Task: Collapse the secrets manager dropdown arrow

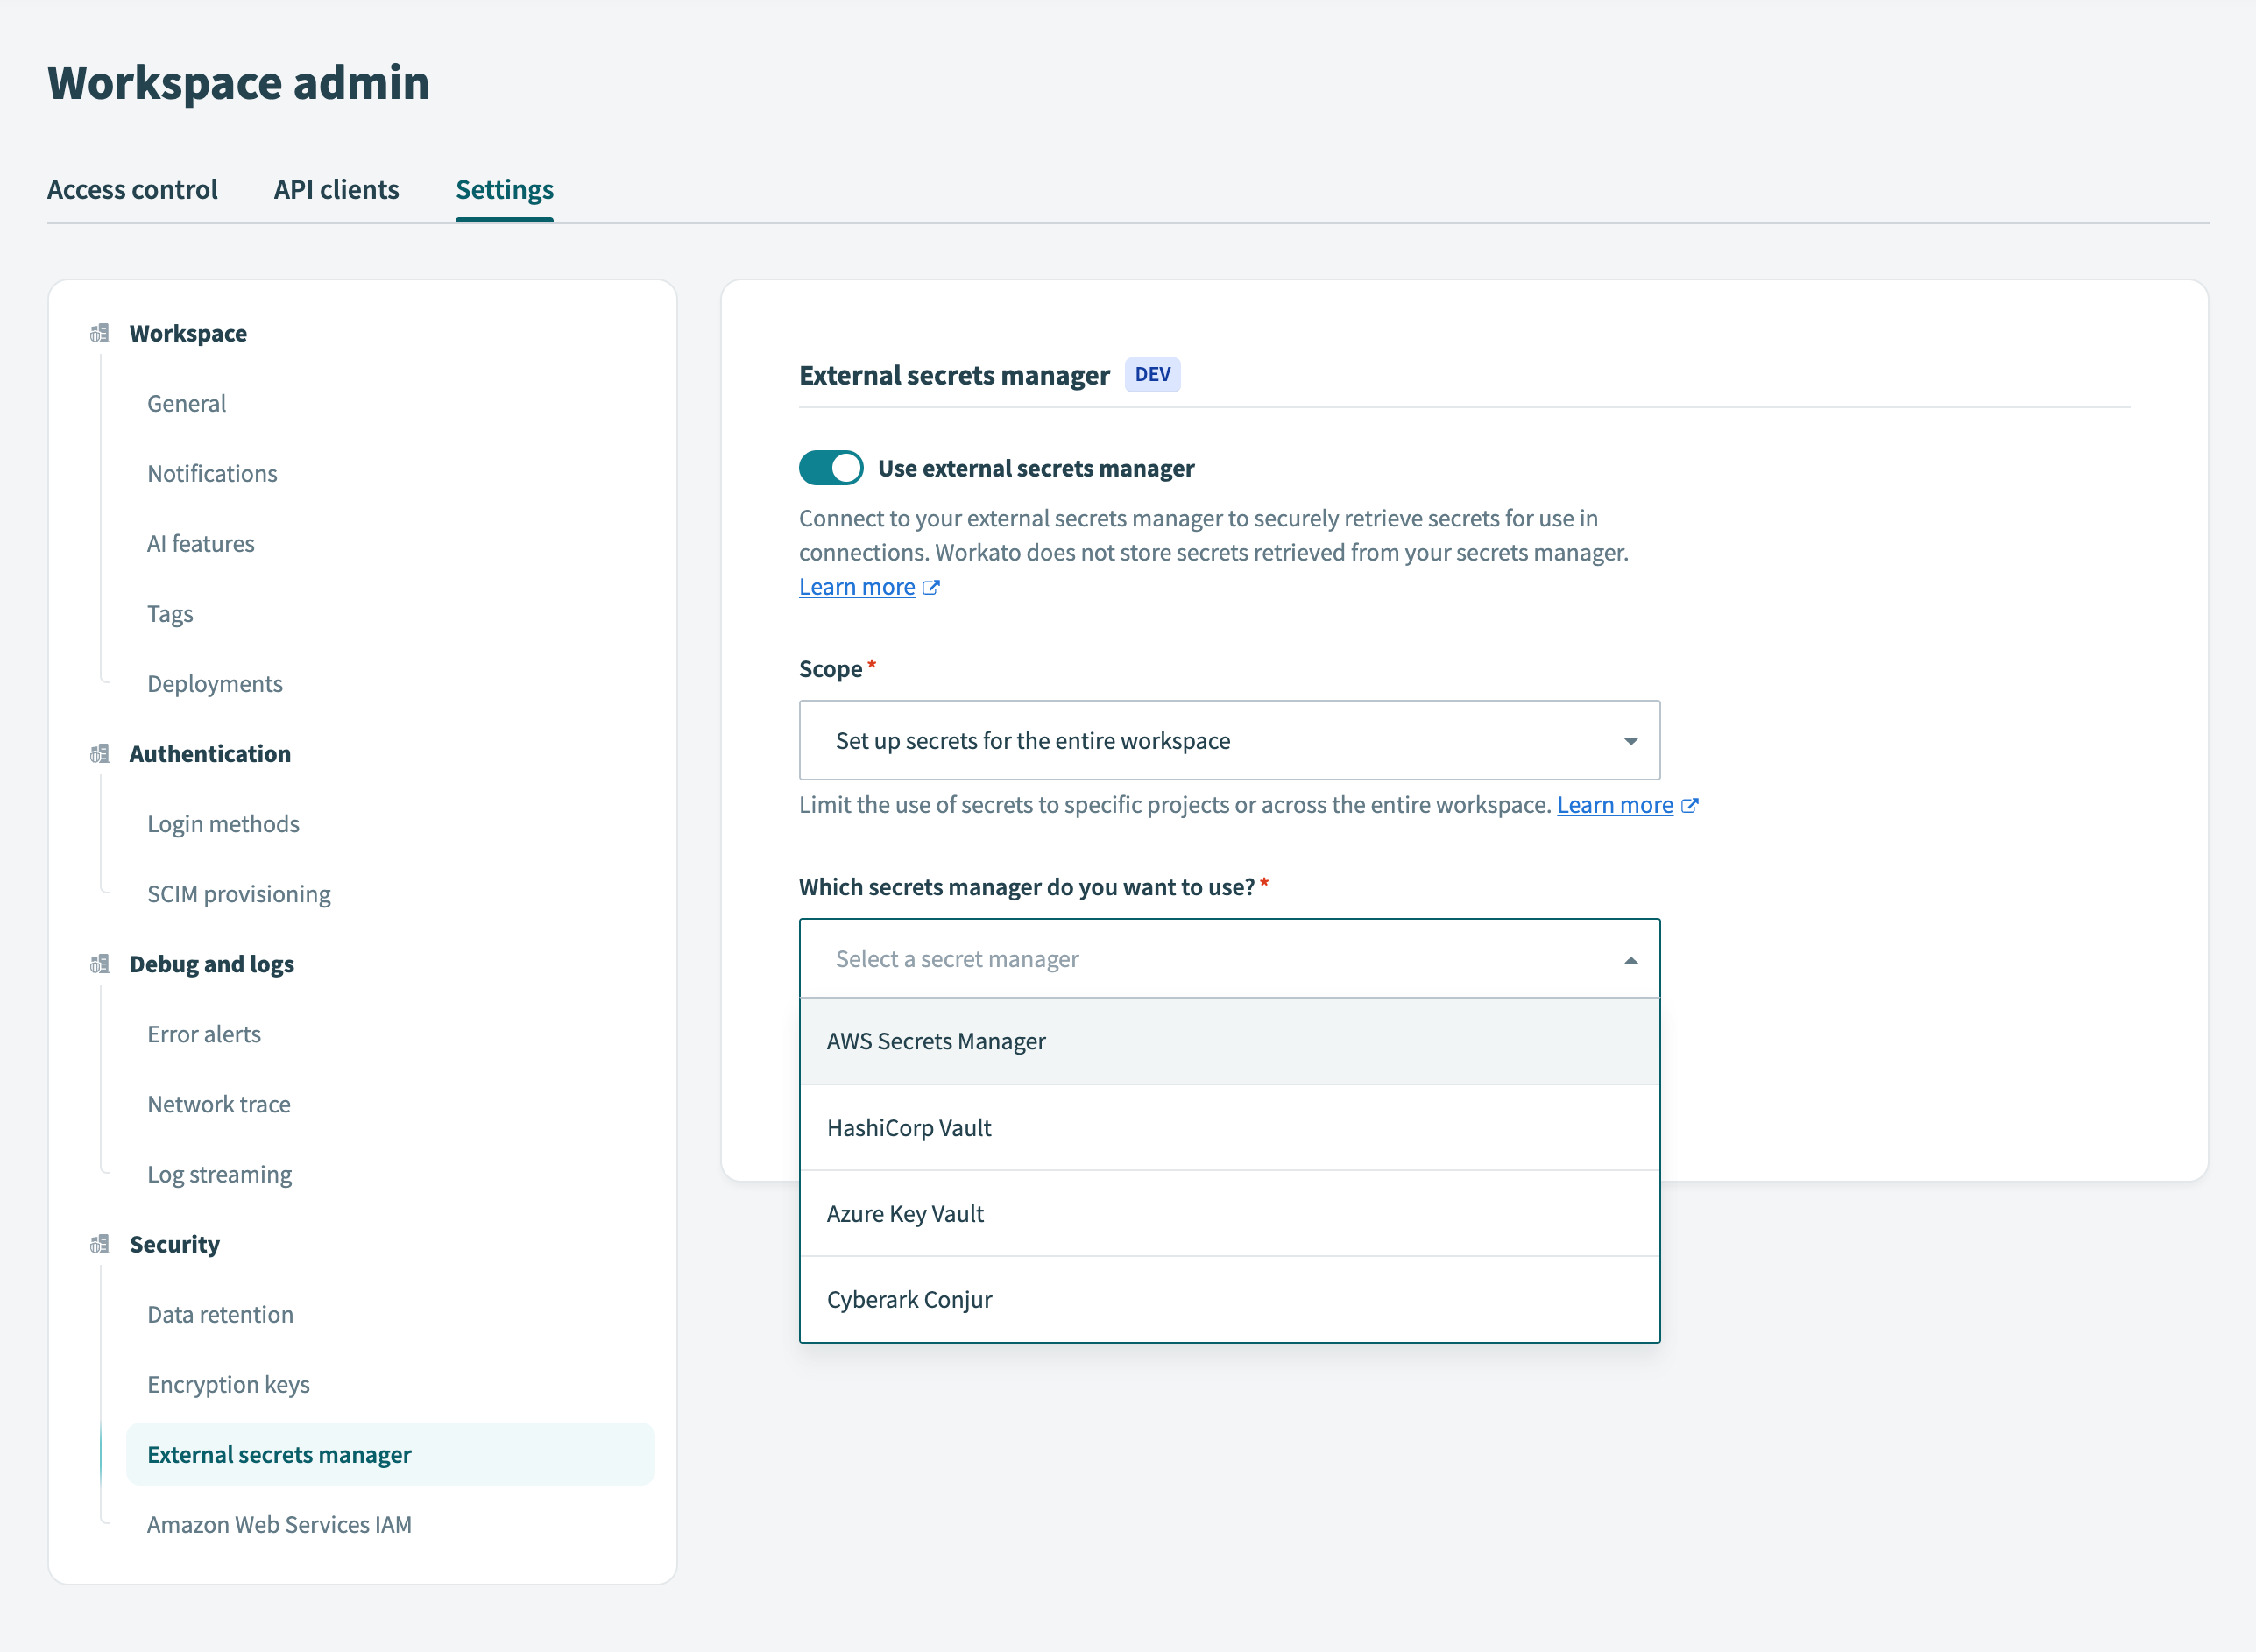Action: 1630,960
